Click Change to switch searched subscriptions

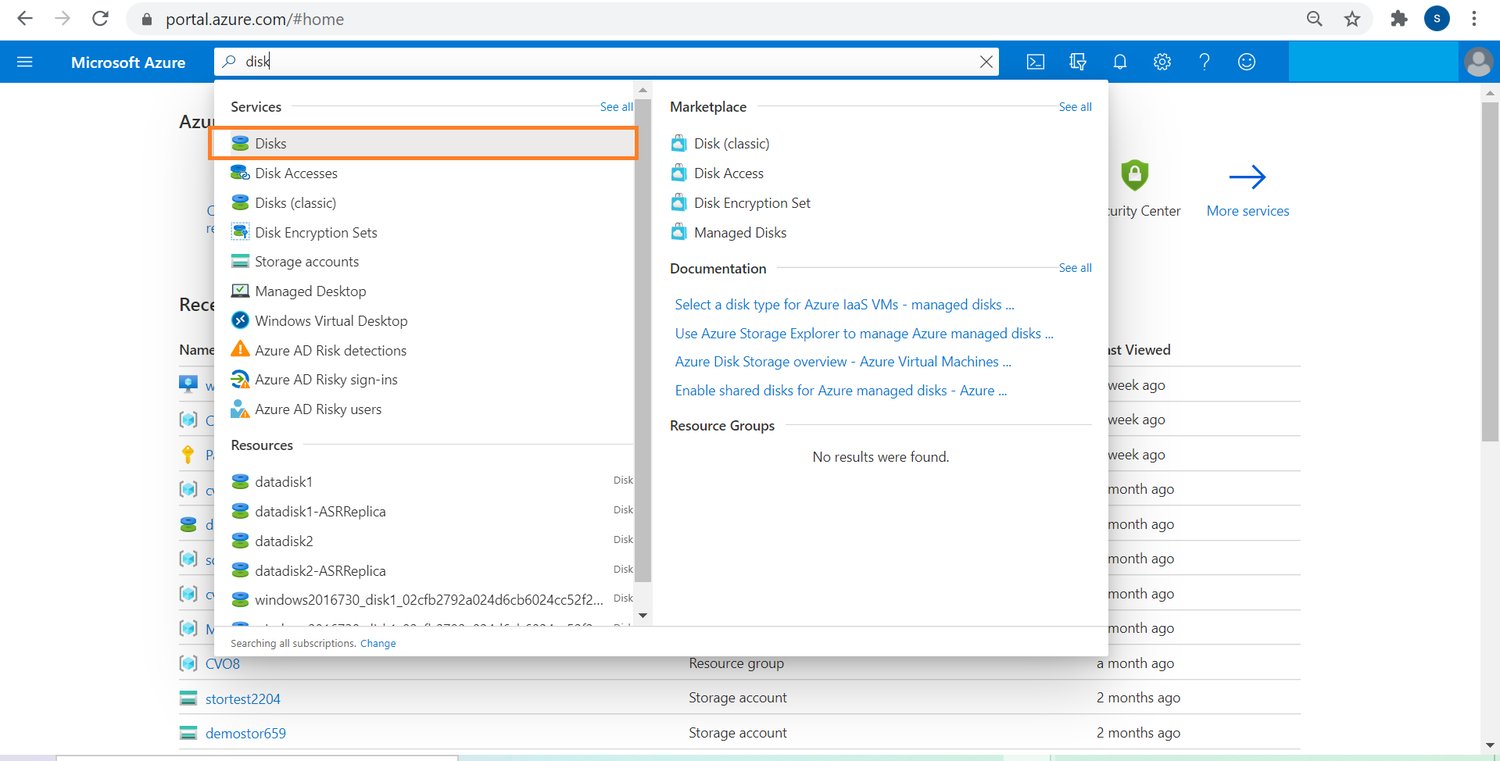click(378, 644)
